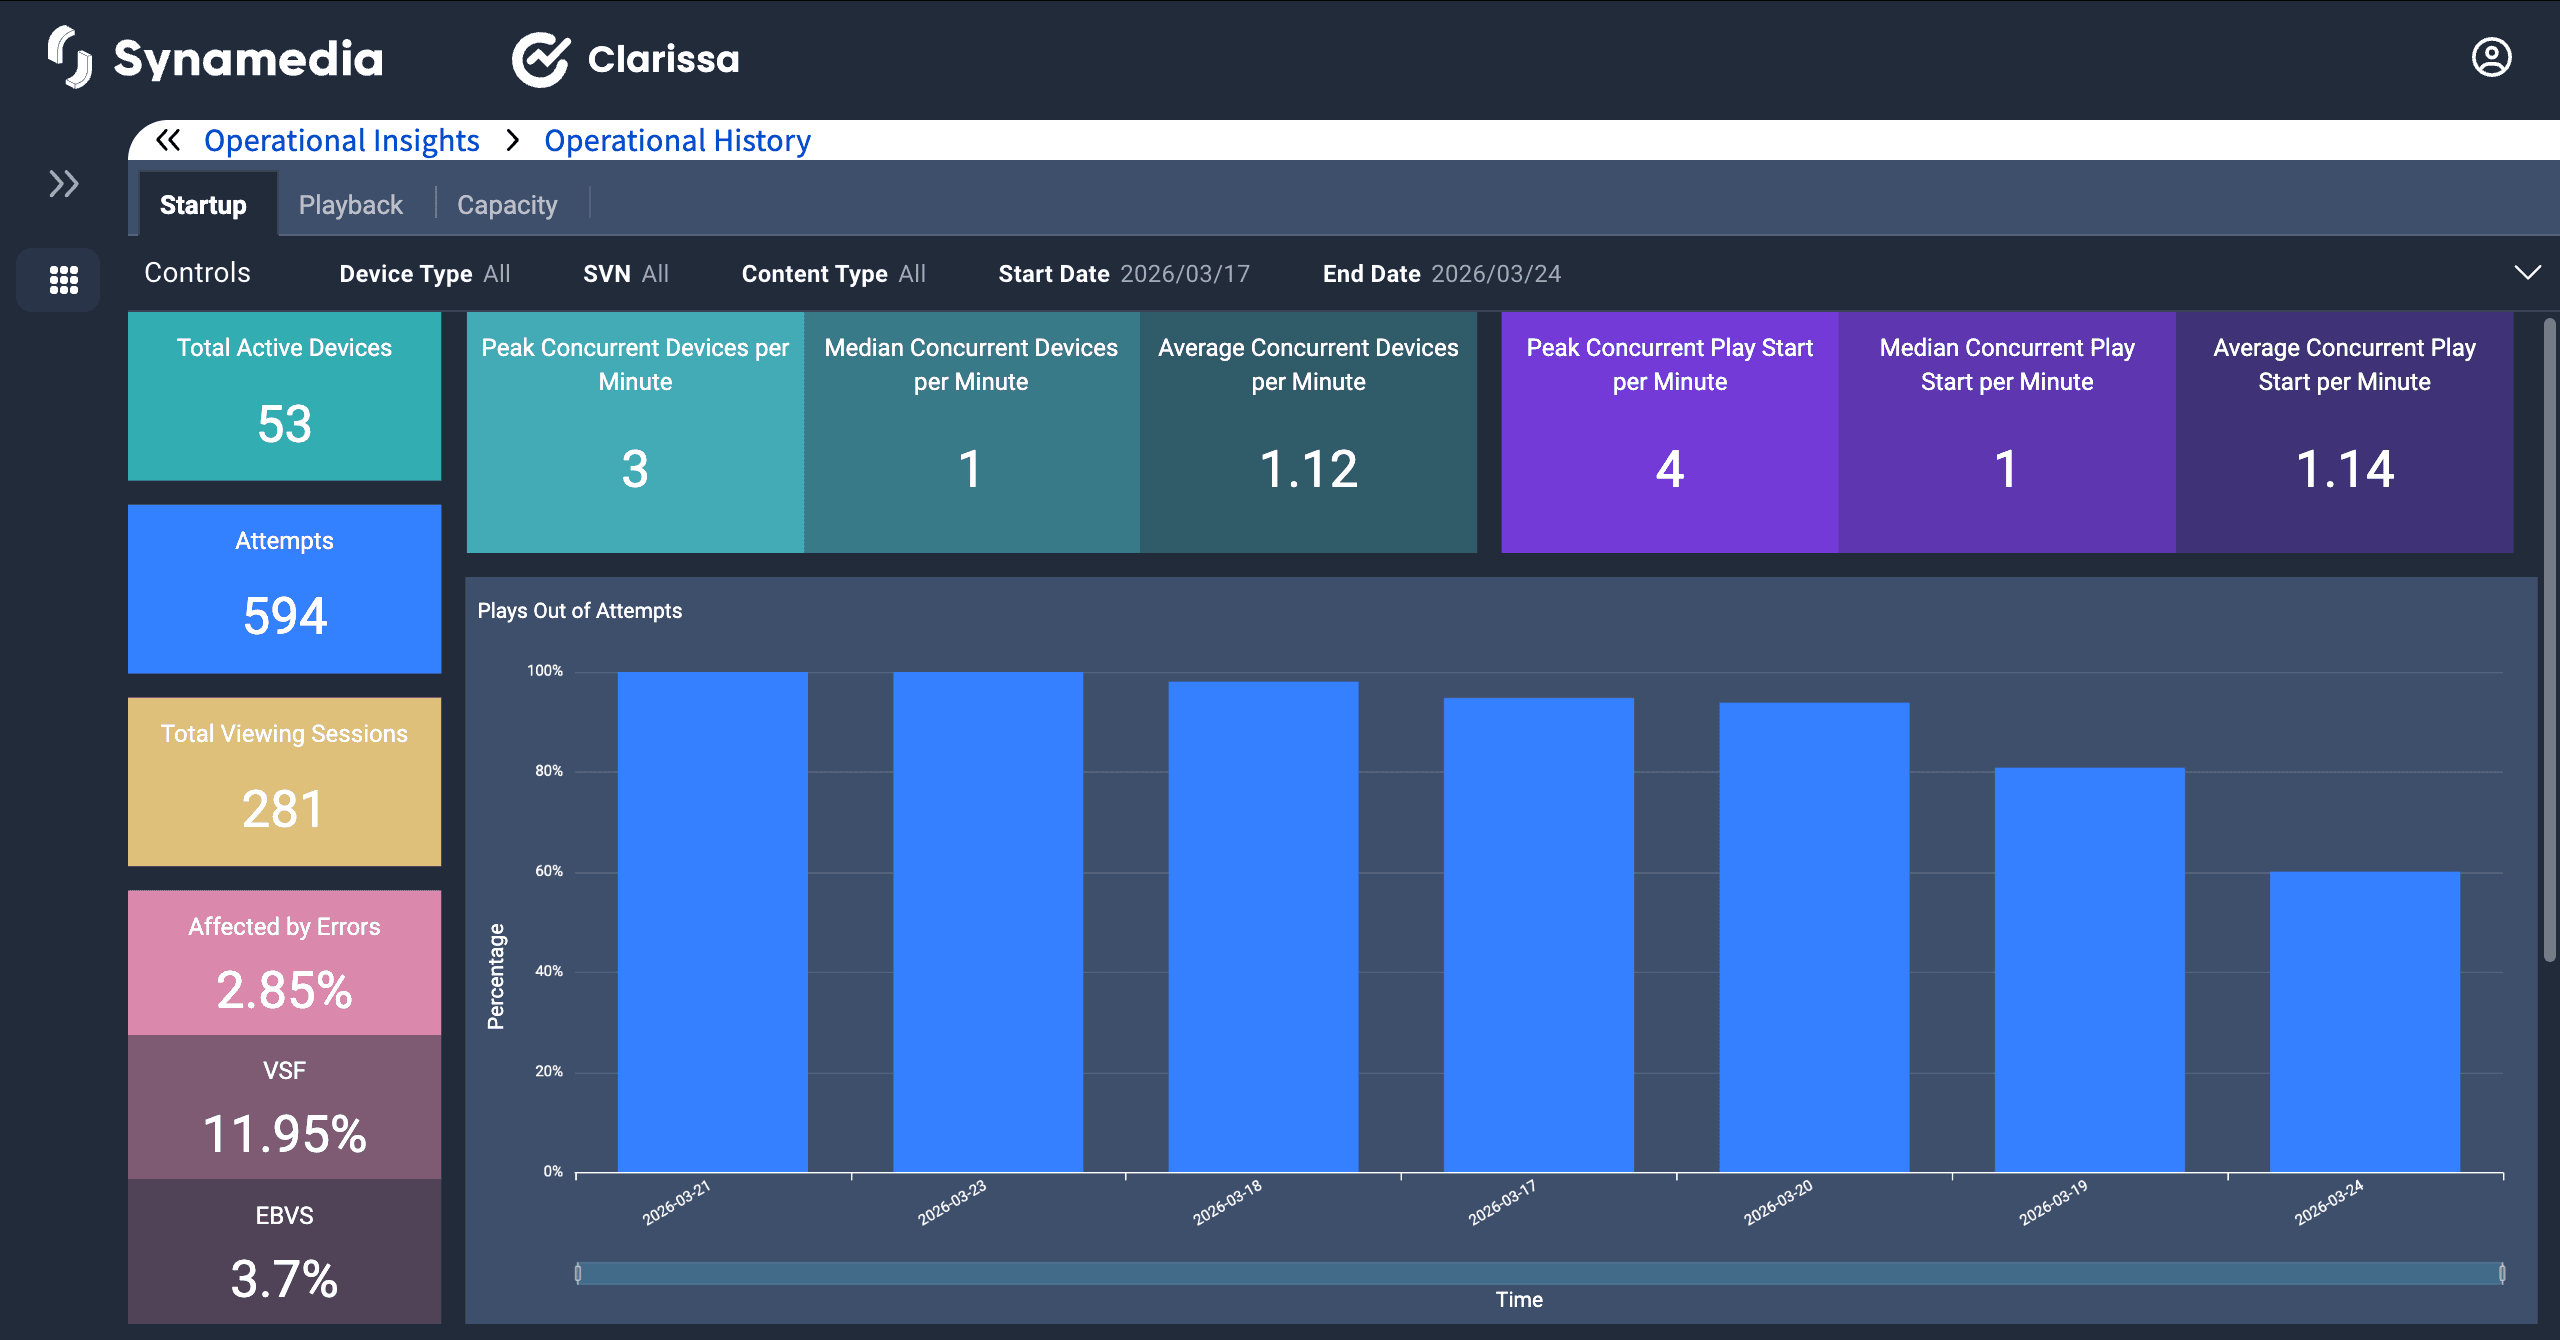Go to Operational Insights breadcrumb link
The height and width of the screenshot is (1340, 2560).
[341, 140]
